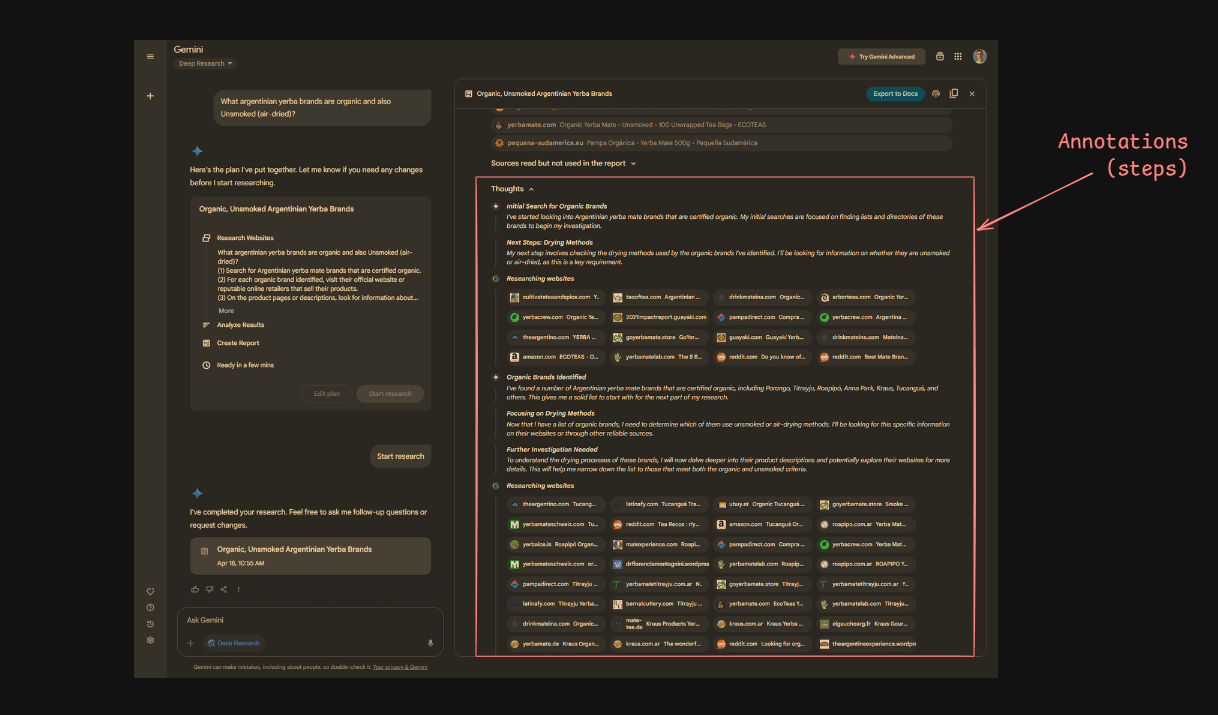1218x715 pixels.
Task: Toggle the Deep Research chip in the prompt bar
Action: click(233, 643)
